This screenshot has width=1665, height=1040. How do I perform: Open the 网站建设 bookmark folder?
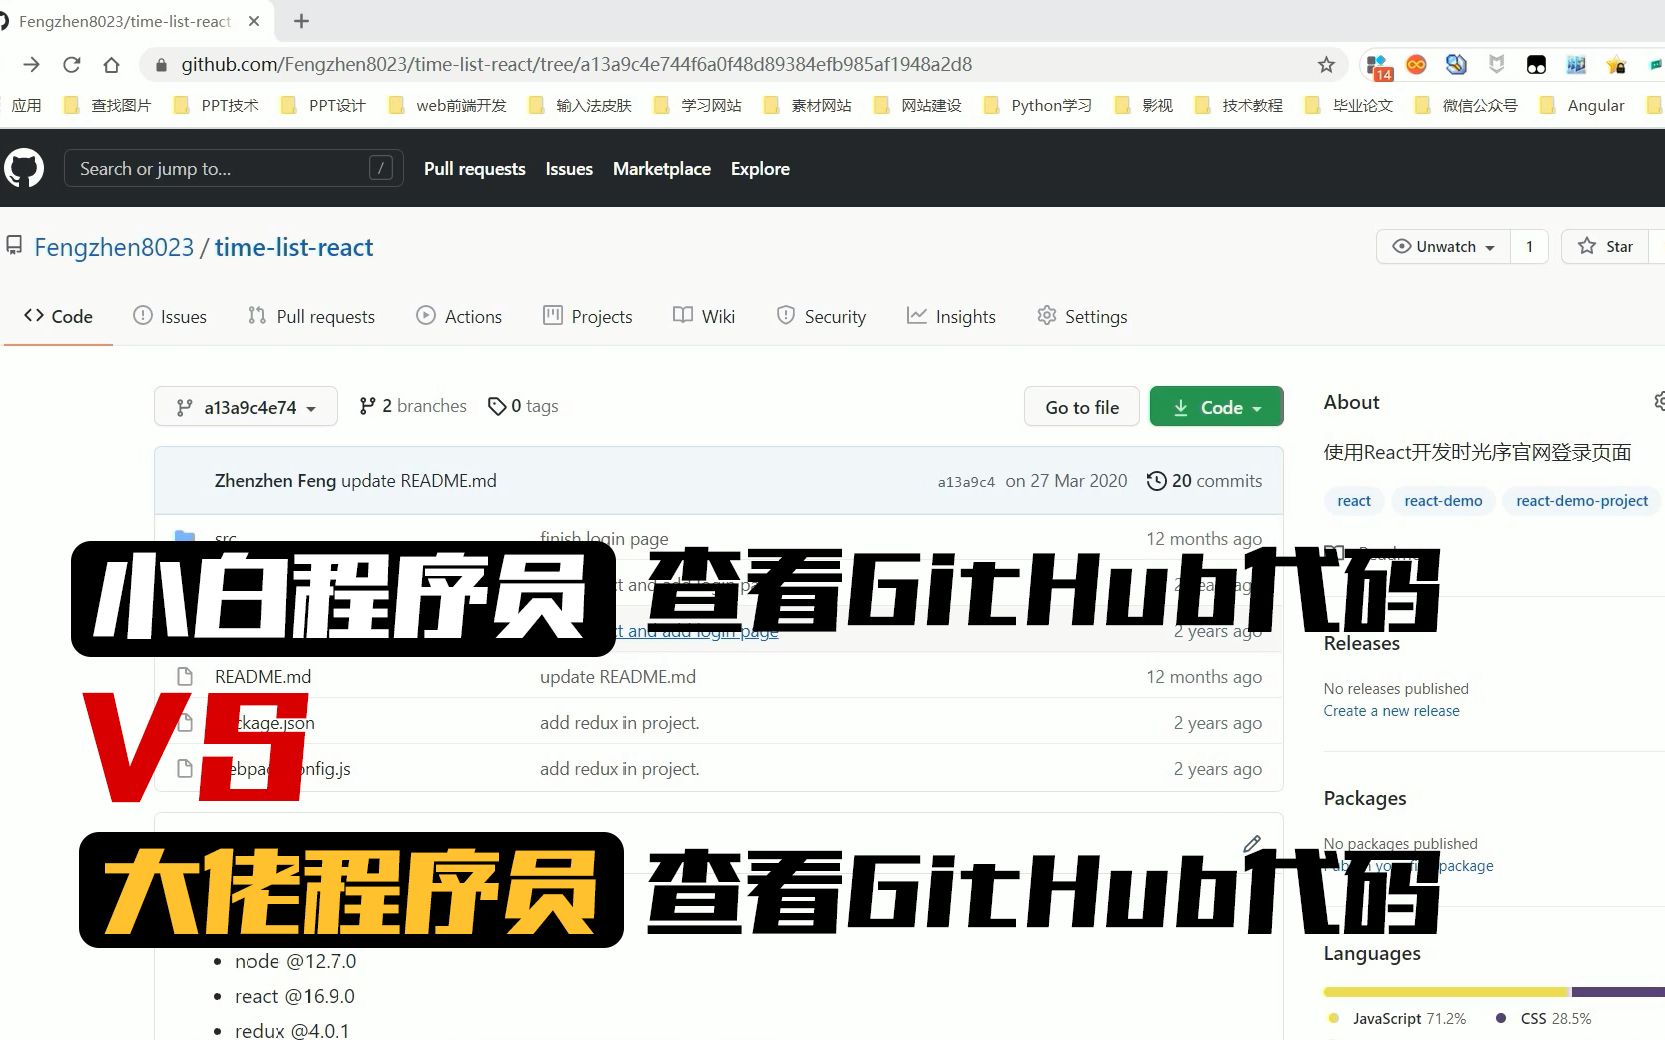917,105
